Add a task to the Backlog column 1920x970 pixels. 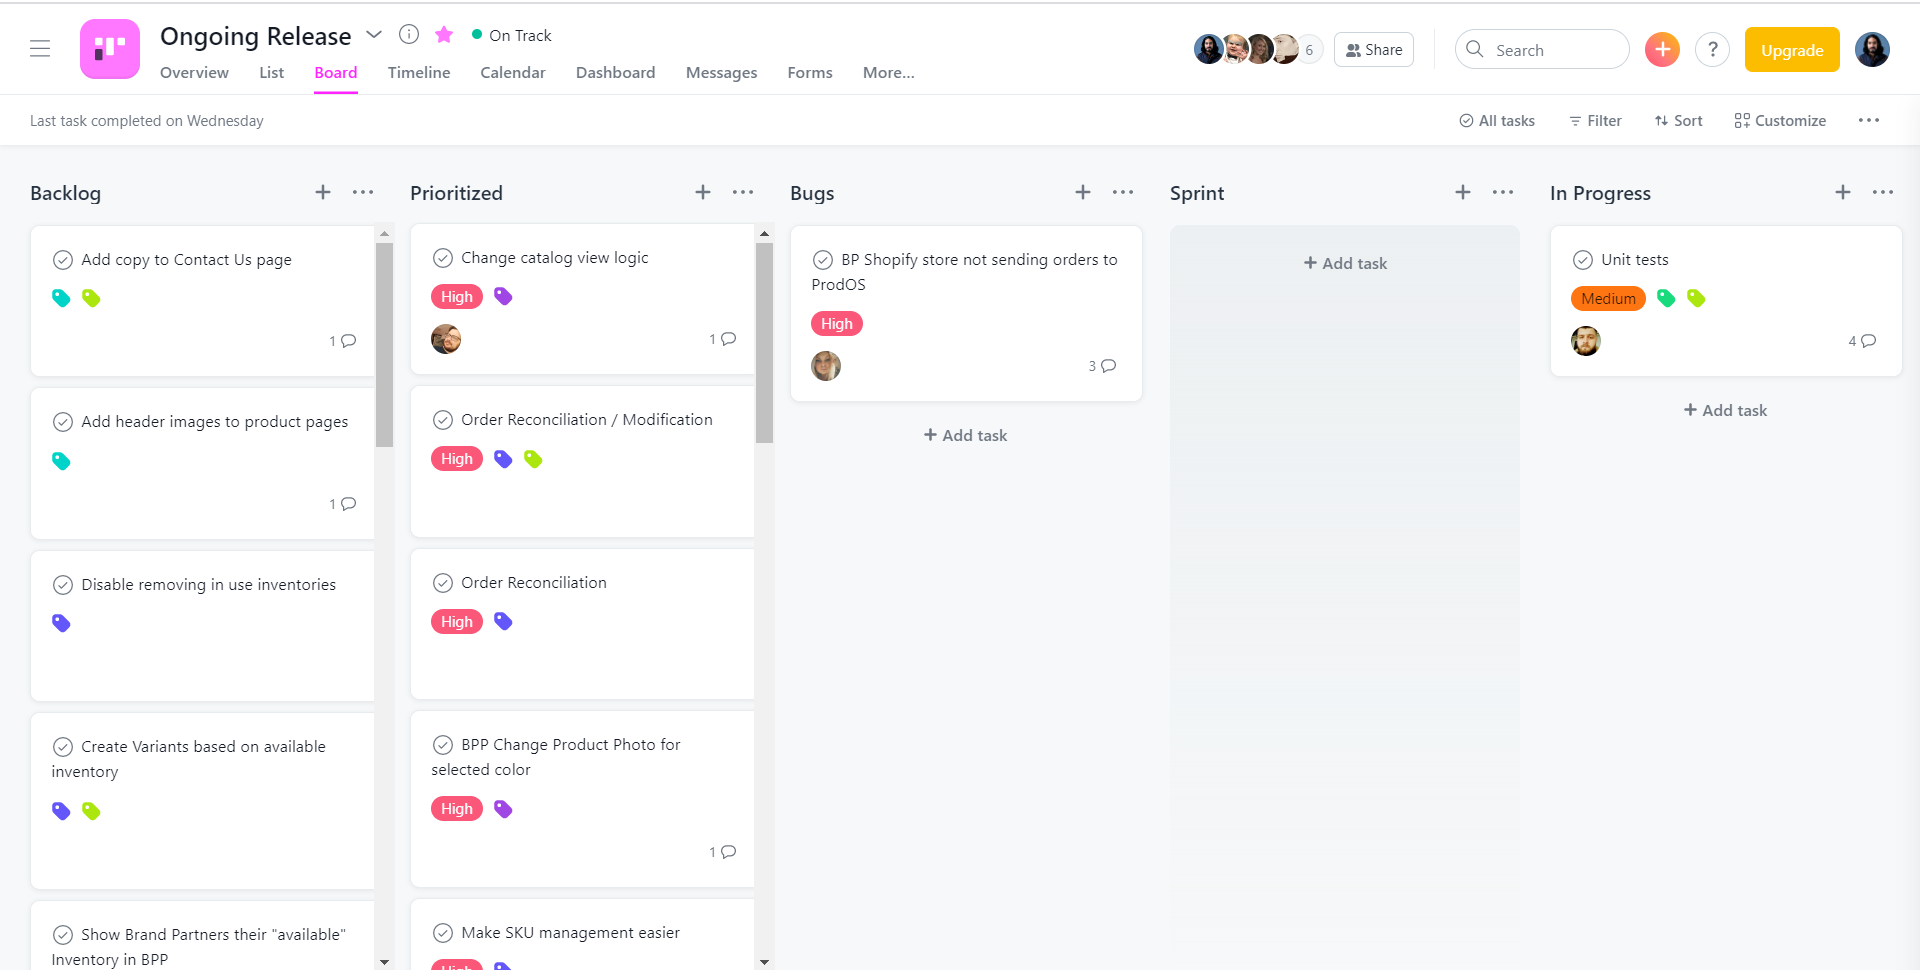[322, 192]
